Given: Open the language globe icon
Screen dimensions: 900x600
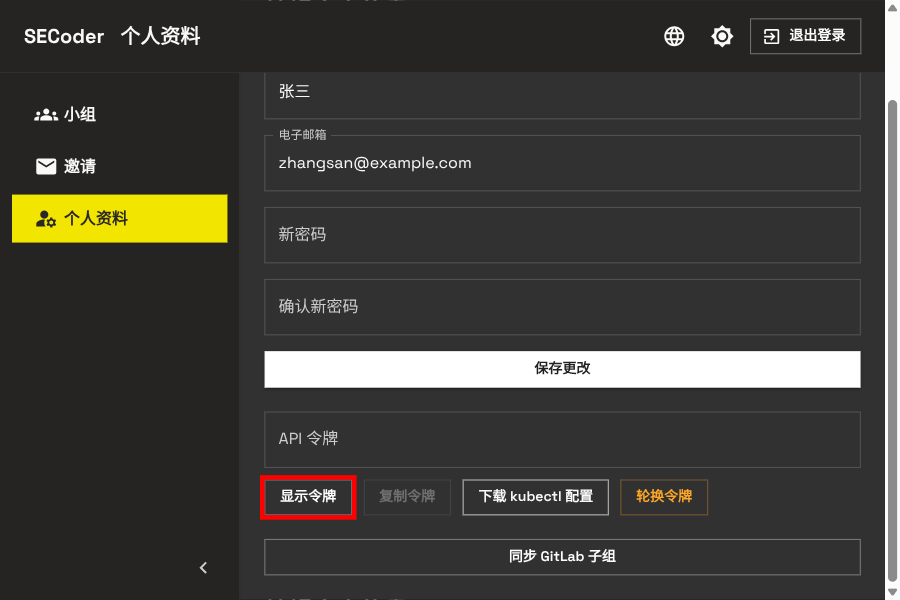Looking at the screenshot, I should coord(674,36).
